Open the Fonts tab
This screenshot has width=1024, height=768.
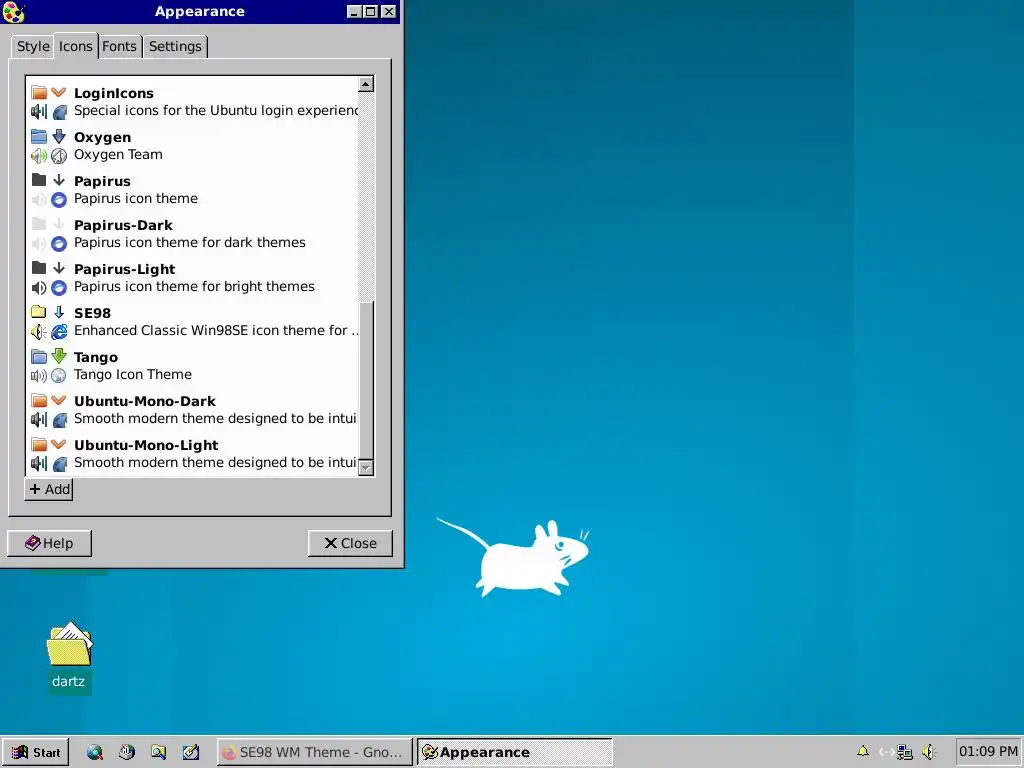tap(120, 46)
